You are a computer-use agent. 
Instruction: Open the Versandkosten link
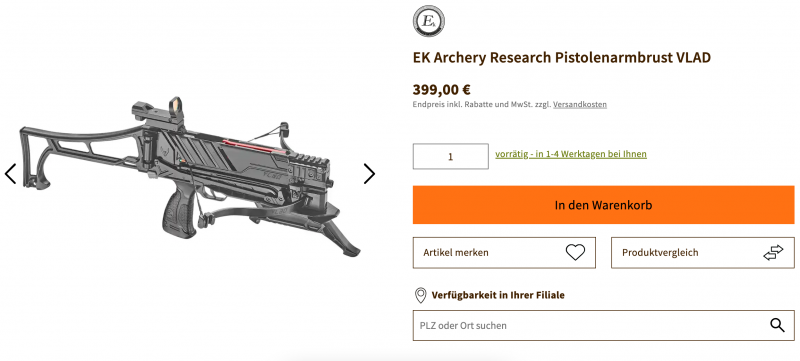point(580,105)
